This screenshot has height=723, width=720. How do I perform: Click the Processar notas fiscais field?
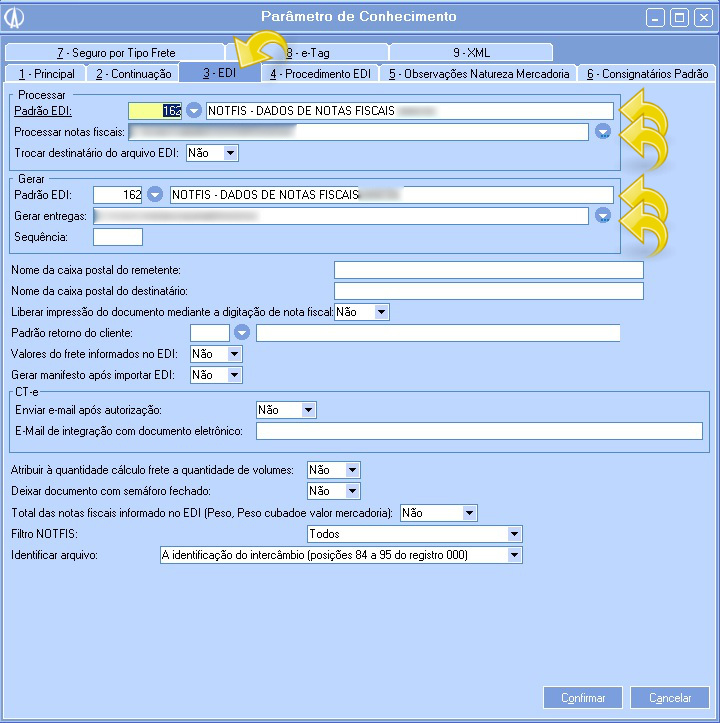[x=358, y=132]
